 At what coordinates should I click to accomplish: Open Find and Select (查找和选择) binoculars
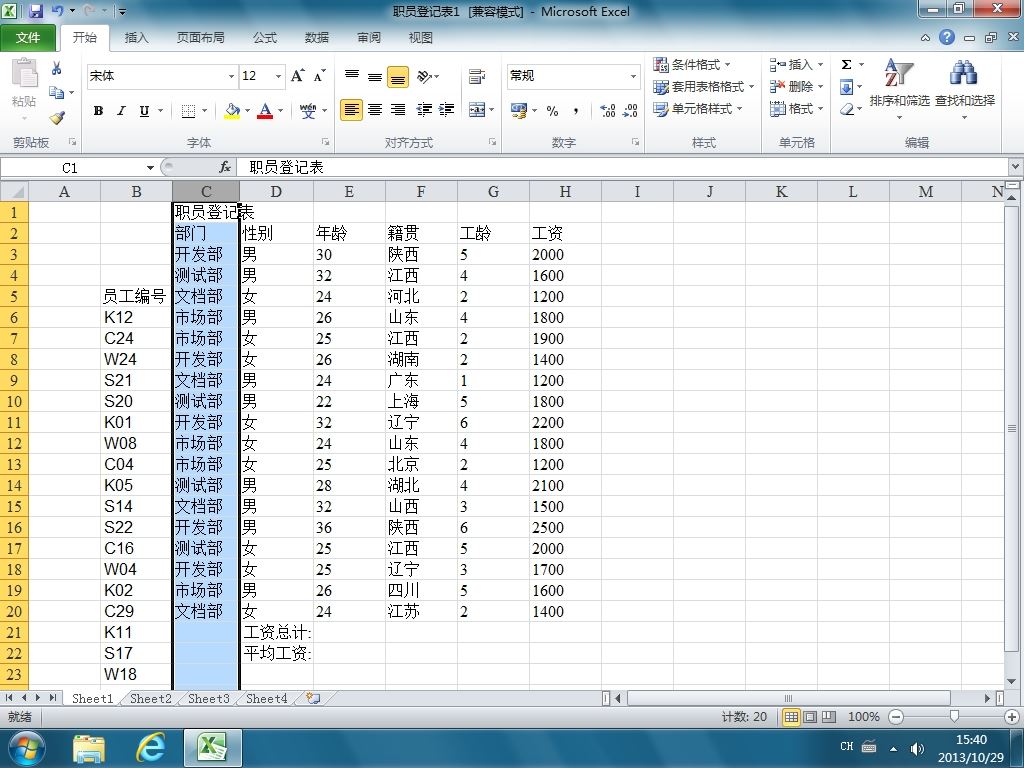click(x=965, y=87)
